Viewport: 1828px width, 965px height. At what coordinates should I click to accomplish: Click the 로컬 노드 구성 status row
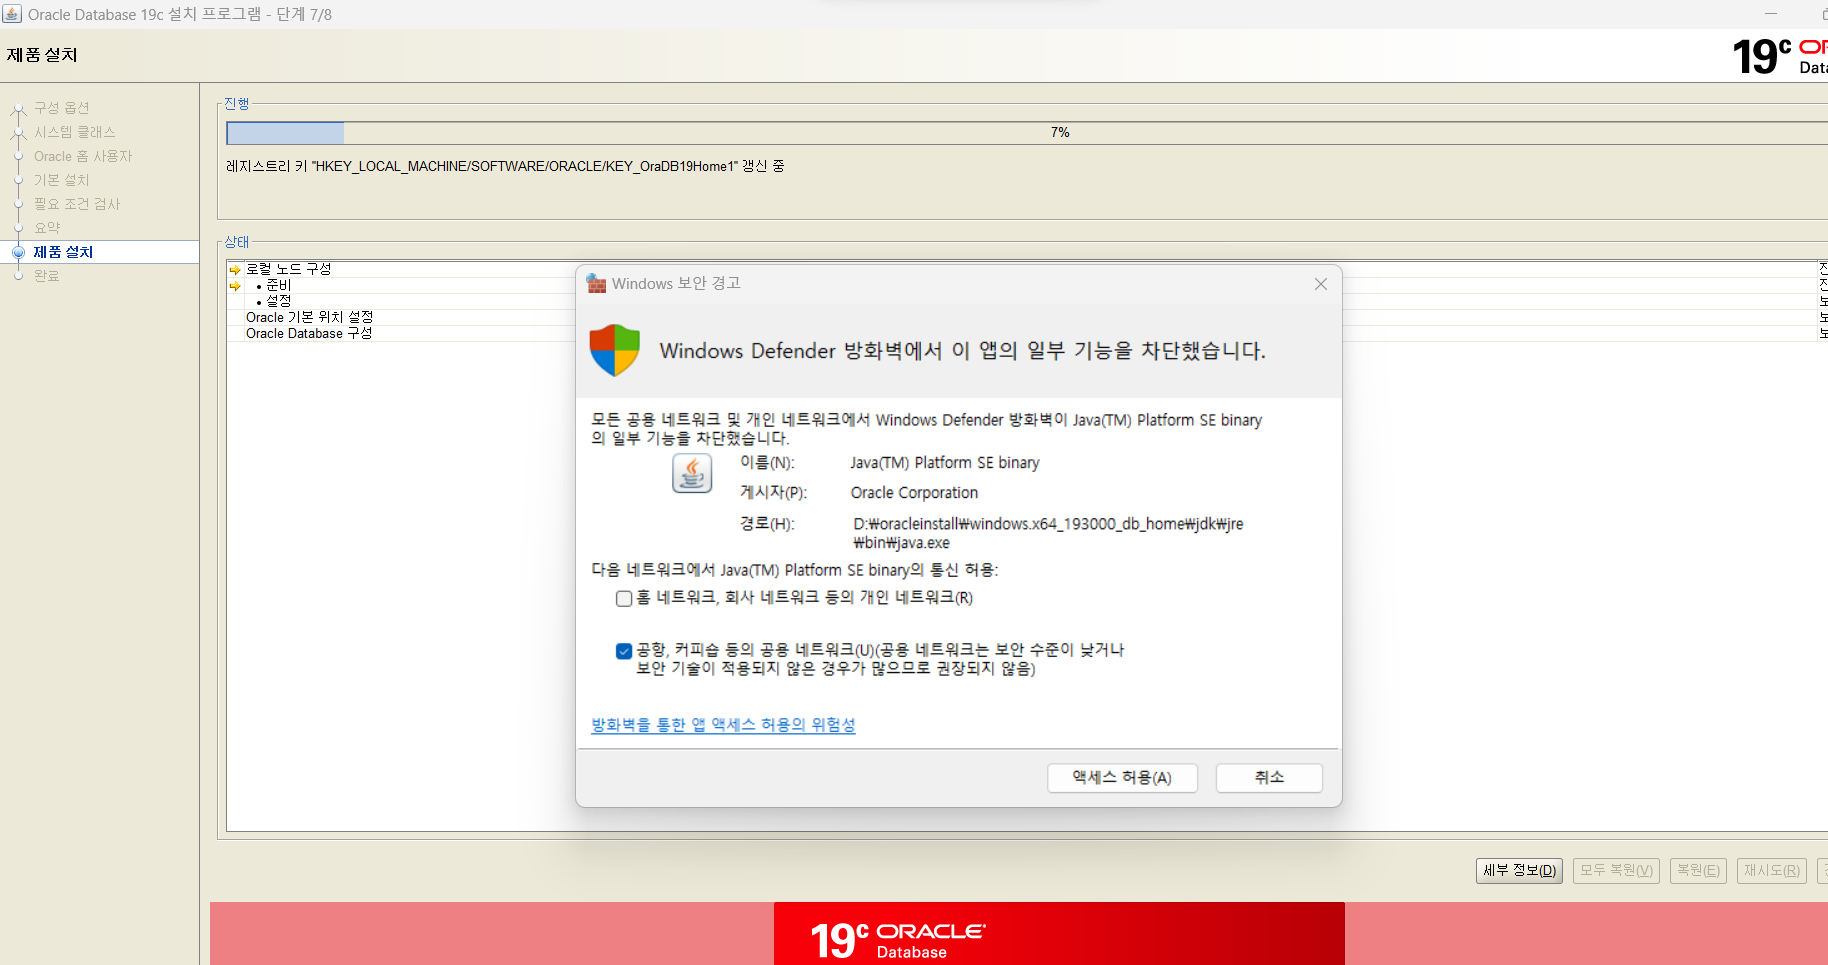coord(288,269)
